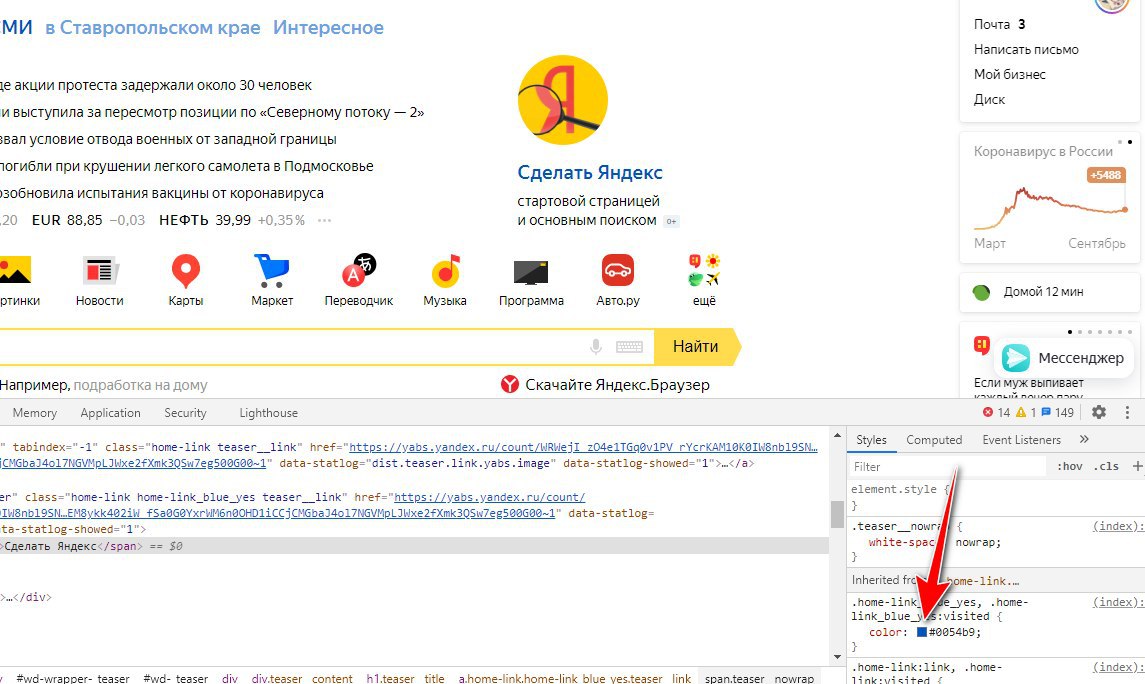The width and height of the screenshot is (1145, 684).
Task: Open the Маркет shopping cart icon
Action: click(272, 271)
